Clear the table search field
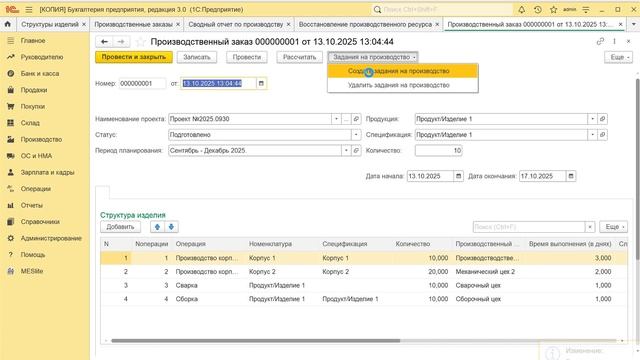640x360 pixels. point(590,227)
